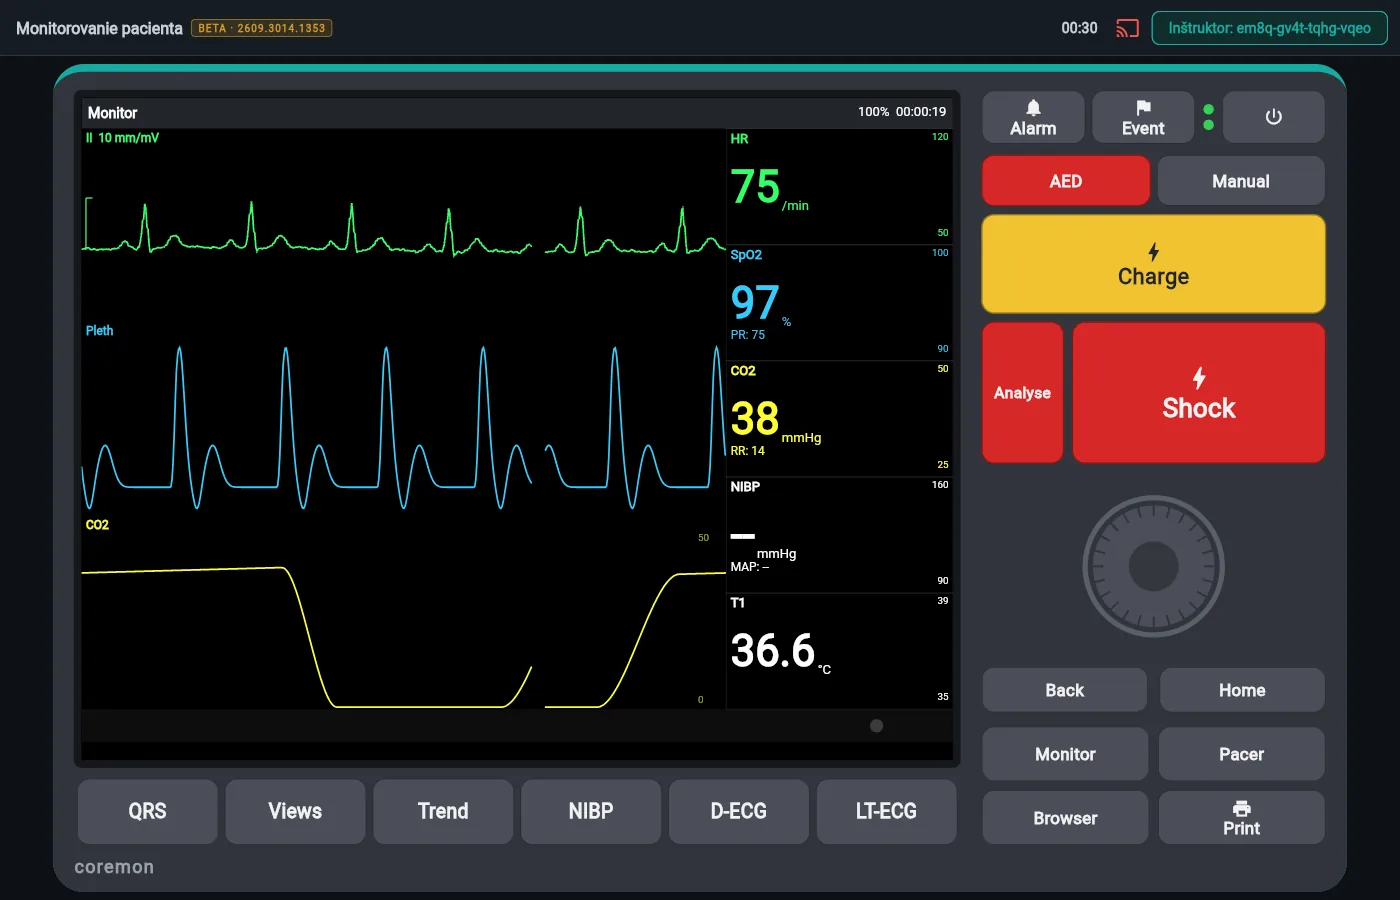1400x900 pixels.
Task: Charge the defibrillator
Action: point(1154,264)
